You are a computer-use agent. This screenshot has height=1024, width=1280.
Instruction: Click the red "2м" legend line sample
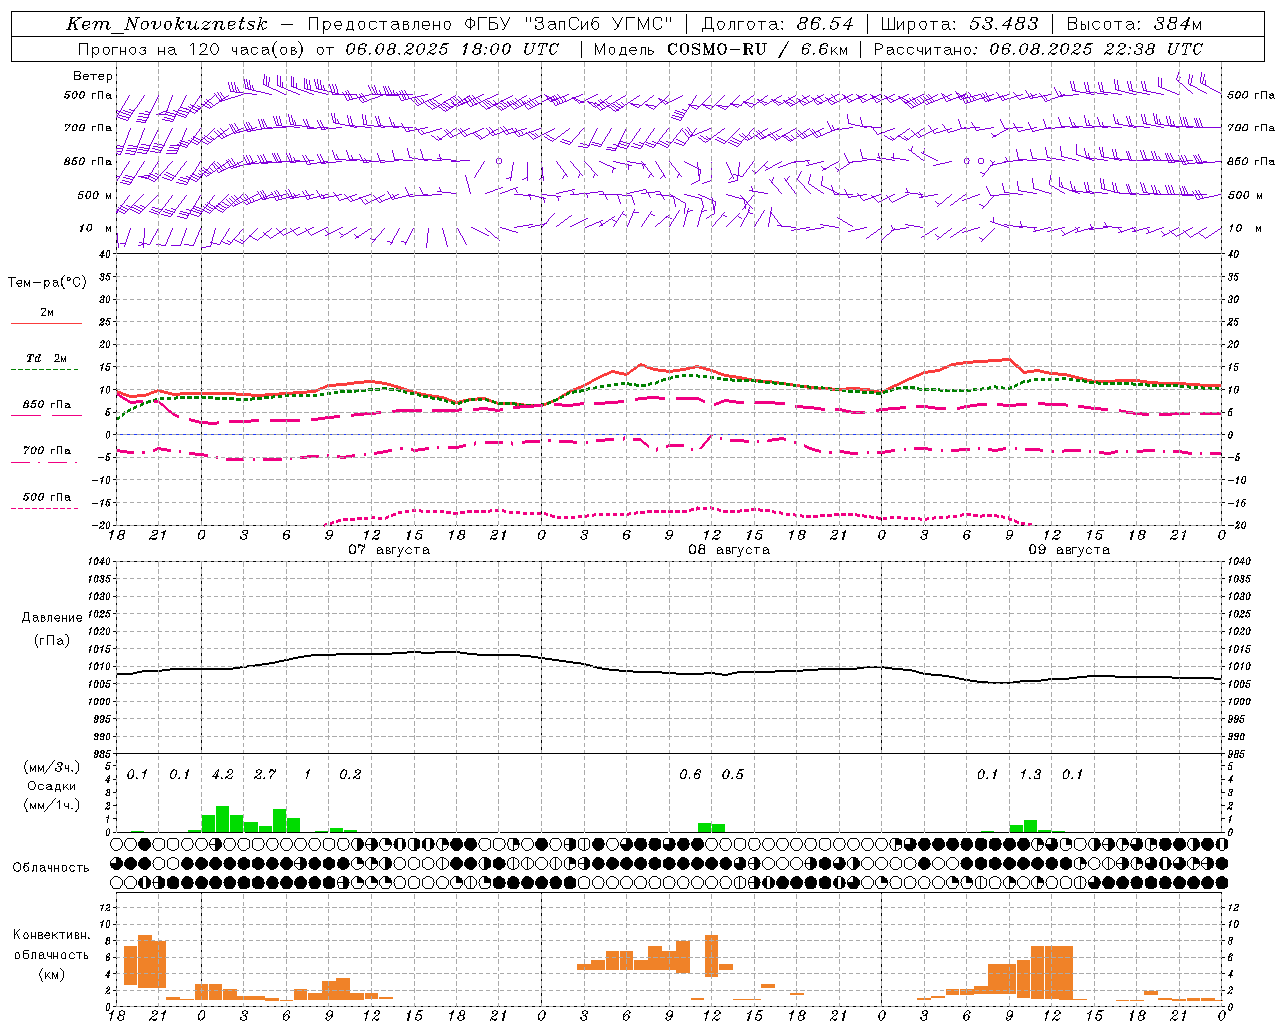(46, 324)
